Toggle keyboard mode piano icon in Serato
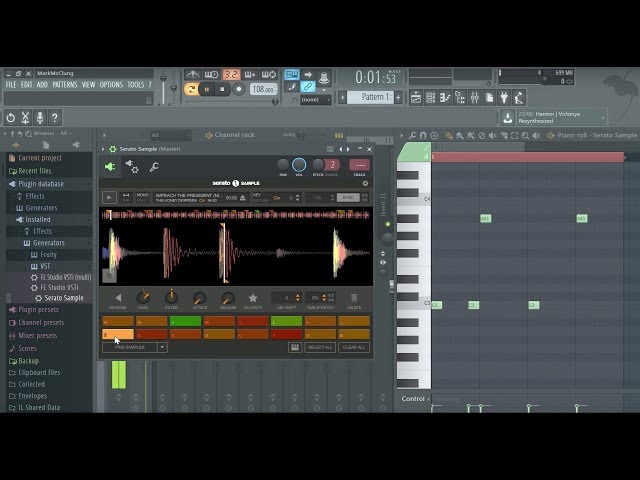The image size is (640, 480). (x=295, y=347)
